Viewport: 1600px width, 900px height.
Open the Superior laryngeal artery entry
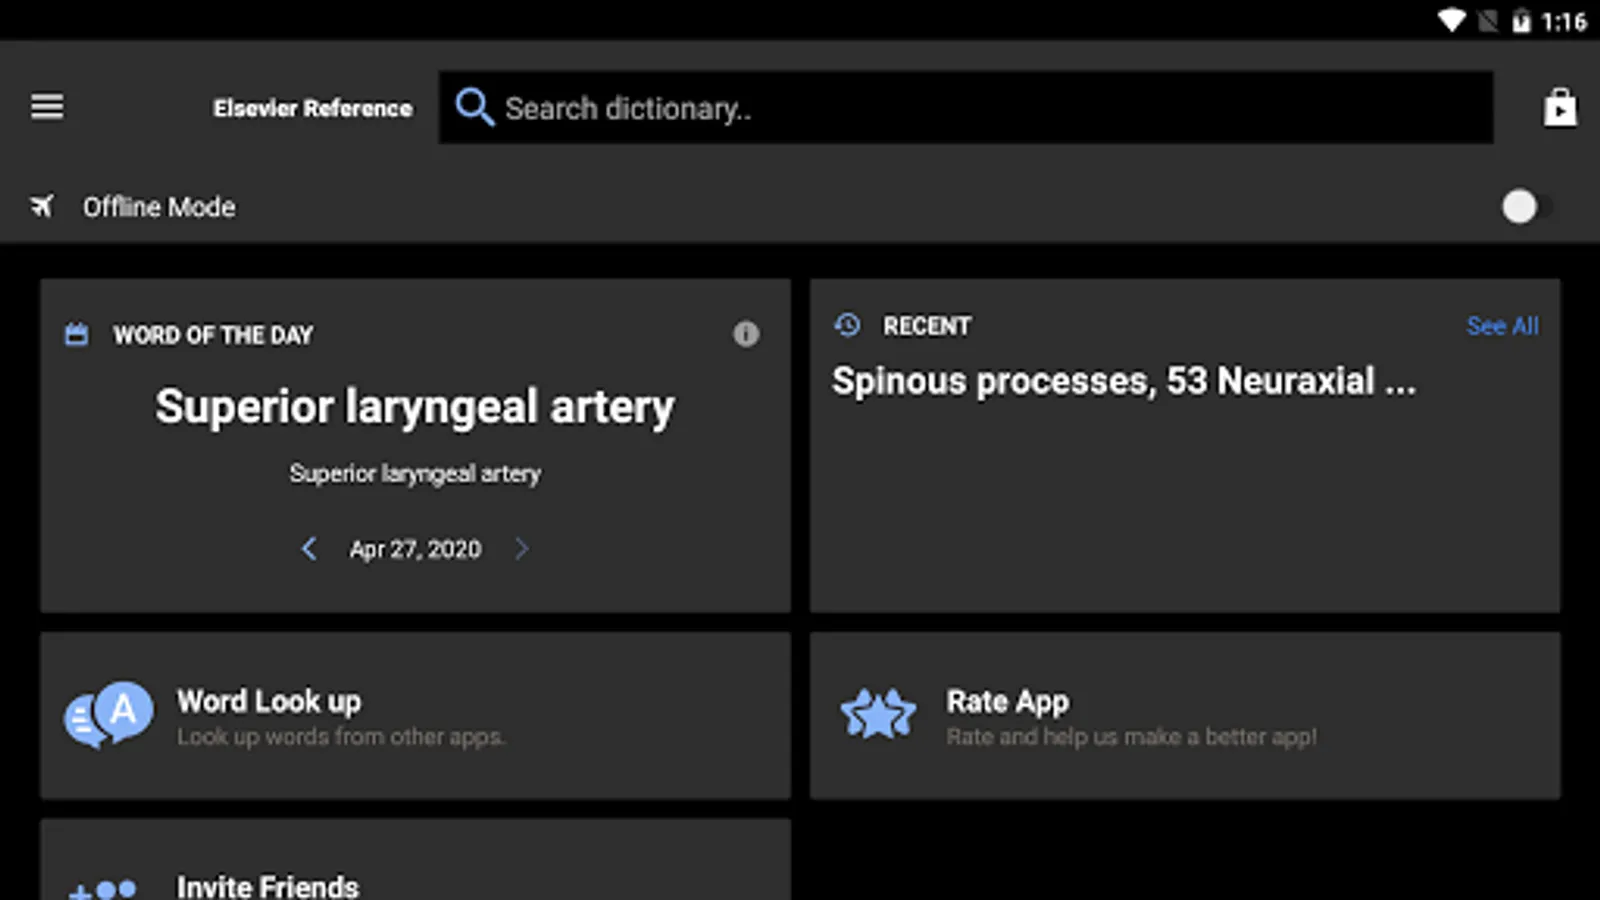pyautogui.click(x=415, y=406)
